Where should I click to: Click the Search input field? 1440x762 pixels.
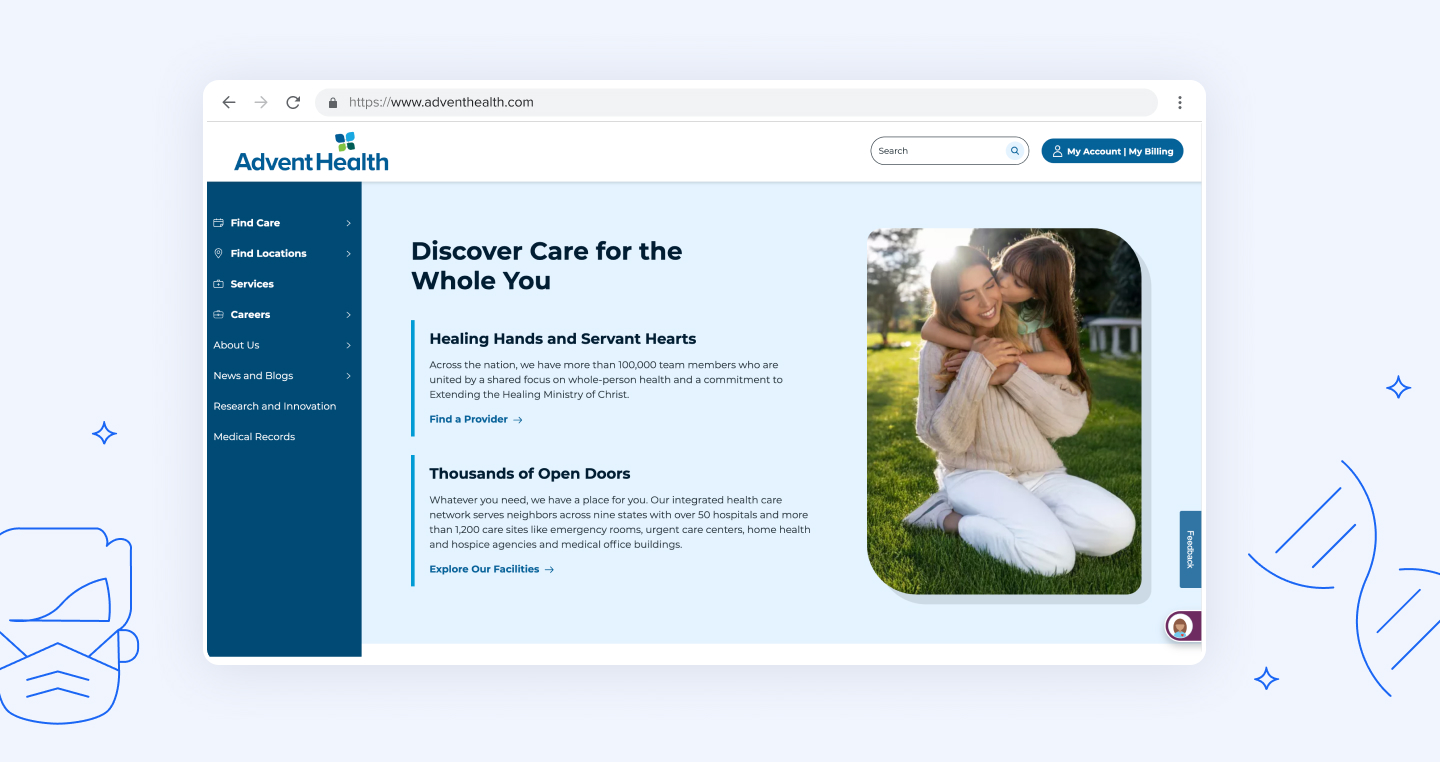pos(938,151)
